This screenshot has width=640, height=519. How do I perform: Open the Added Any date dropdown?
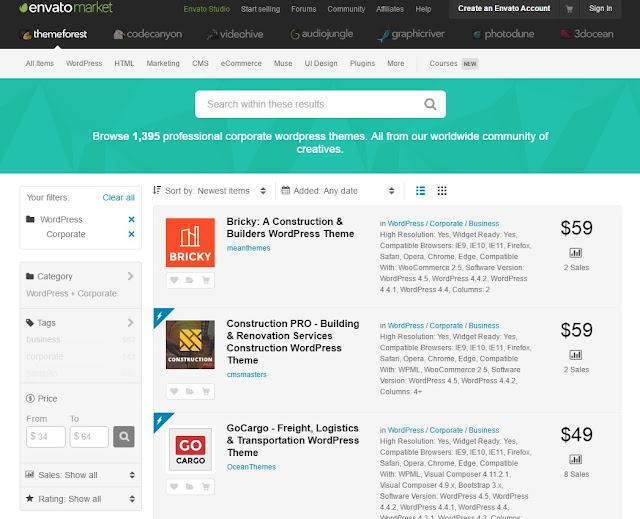pyautogui.click(x=338, y=191)
